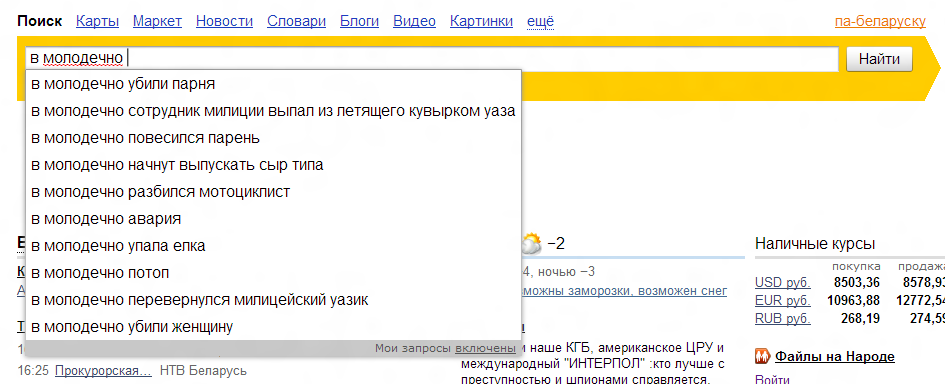The height and width of the screenshot is (384, 945).
Task: Go to the Новости section
Action: click(x=224, y=22)
